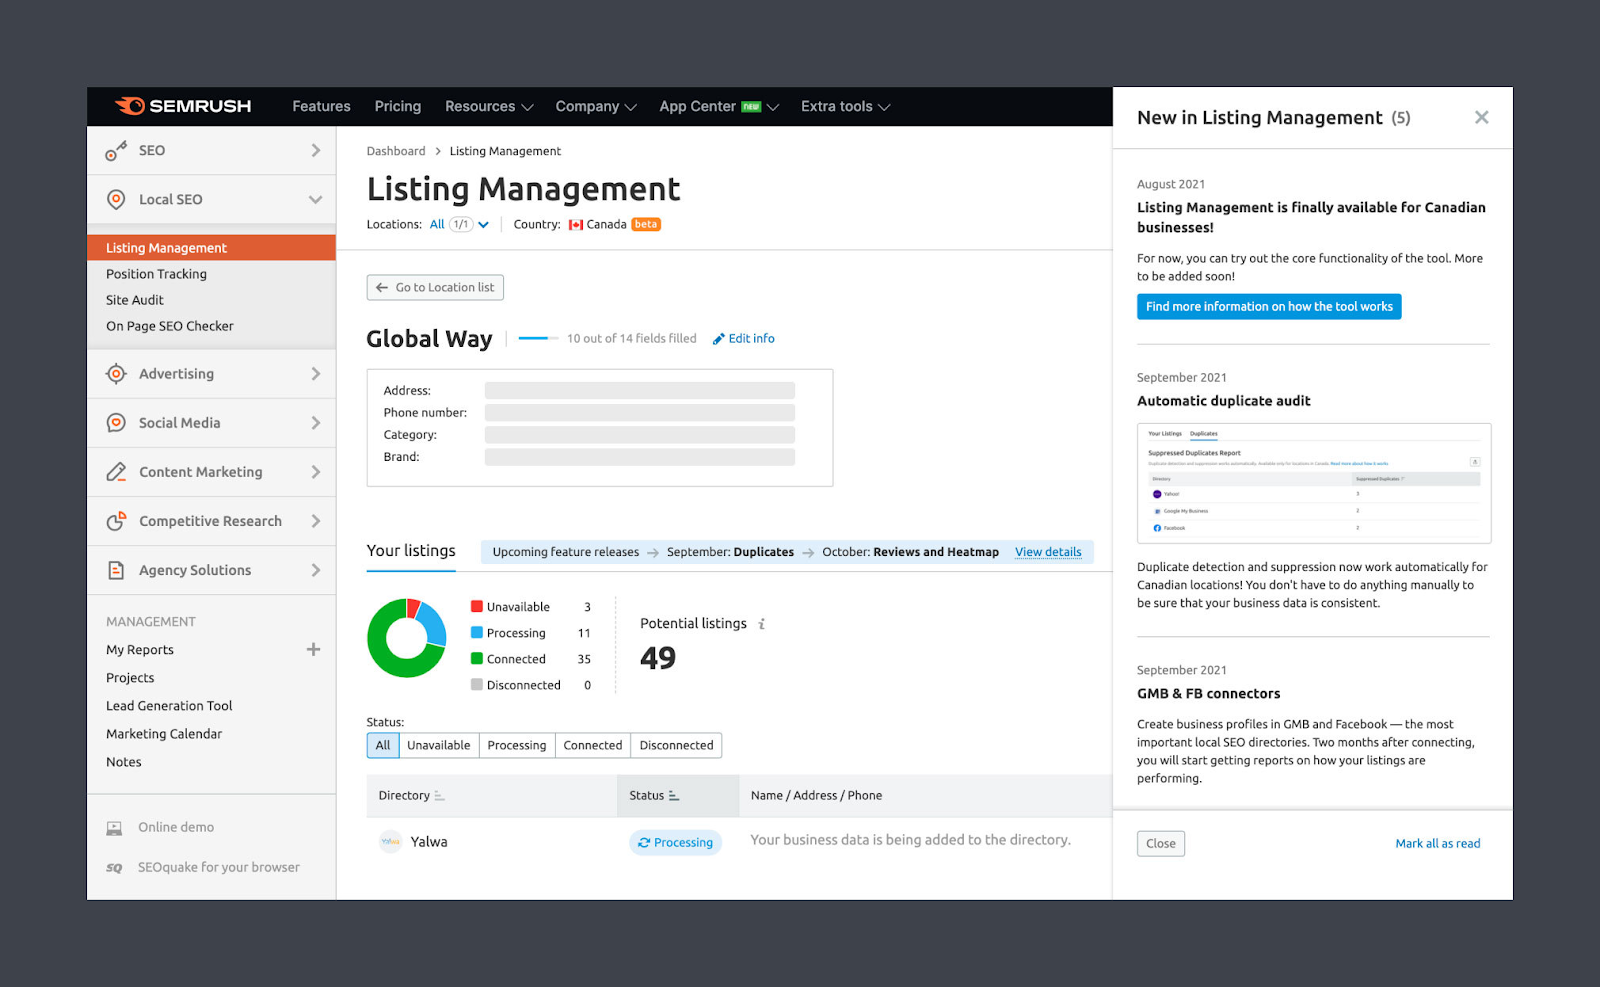Click the listings donut chart
The width and height of the screenshot is (1600, 987).
[407, 638]
